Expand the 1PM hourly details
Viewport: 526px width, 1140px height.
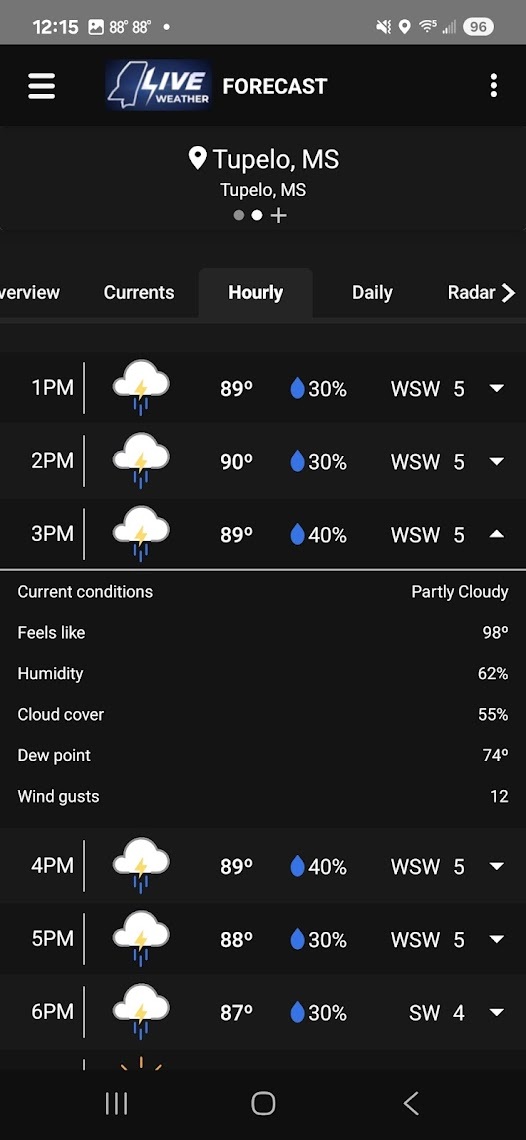tap(497, 388)
